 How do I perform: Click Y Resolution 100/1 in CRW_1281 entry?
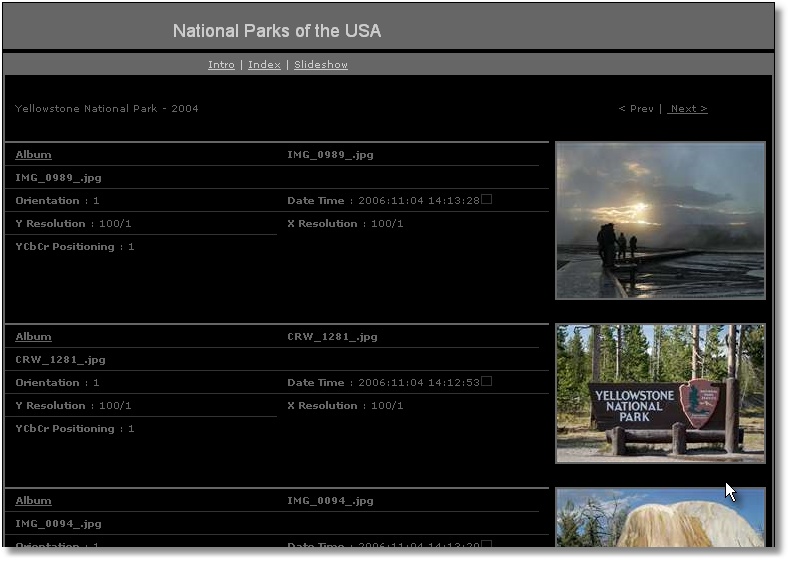pos(73,406)
